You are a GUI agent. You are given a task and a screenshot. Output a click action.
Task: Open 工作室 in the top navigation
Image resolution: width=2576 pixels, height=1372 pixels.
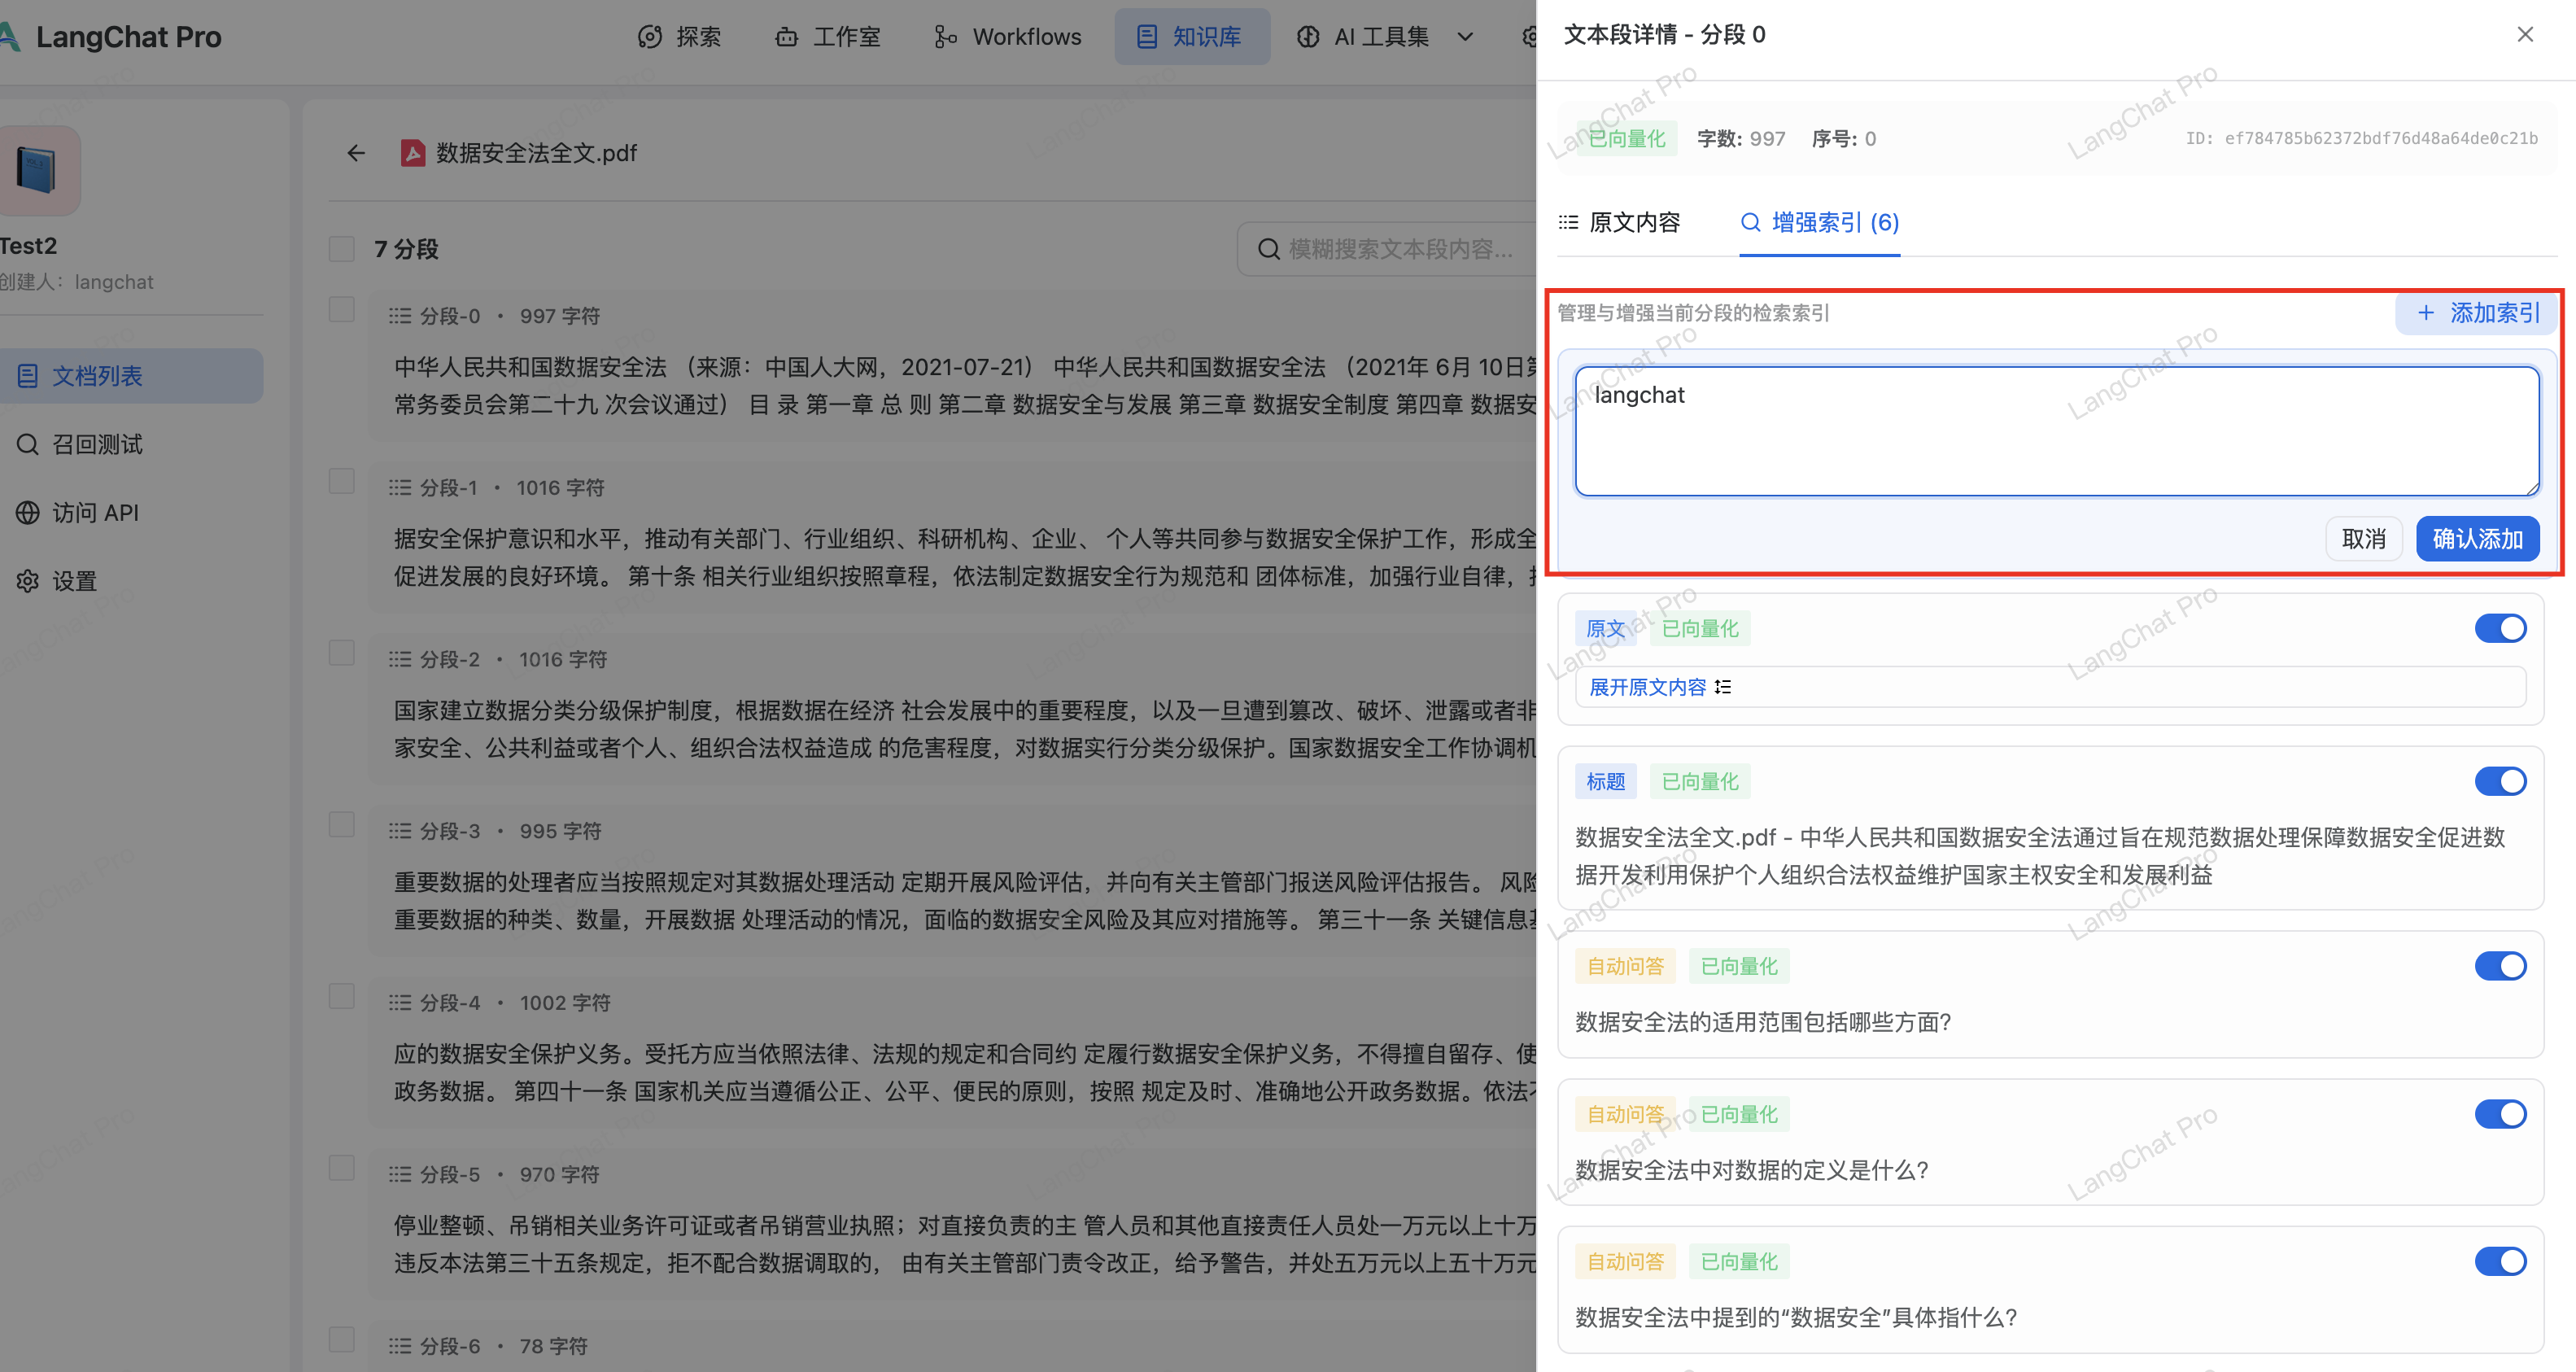tap(828, 37)
